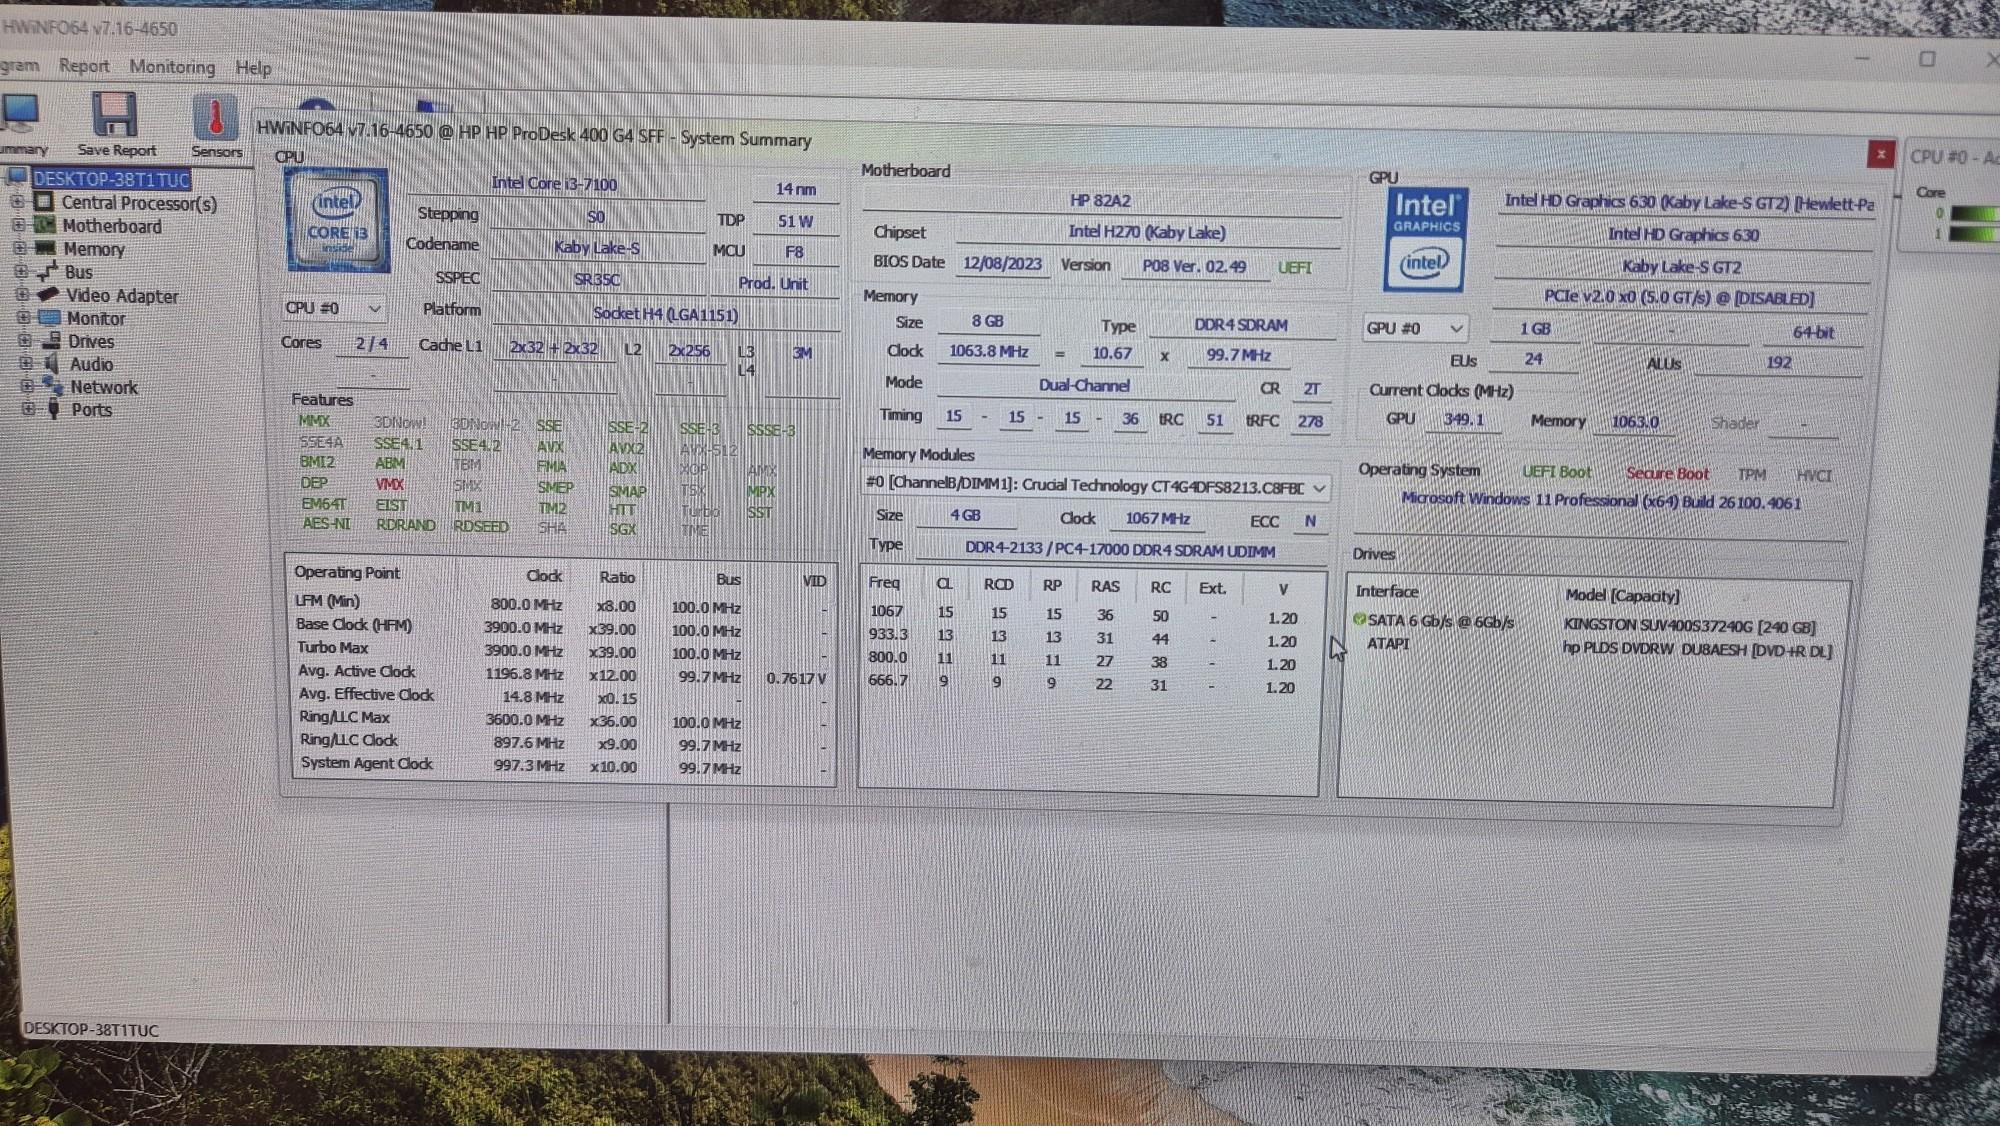The image size is (2000, 1126).
Task: Open the GPU #0 selector dropdown
Action: click(x=1415, y=328)
